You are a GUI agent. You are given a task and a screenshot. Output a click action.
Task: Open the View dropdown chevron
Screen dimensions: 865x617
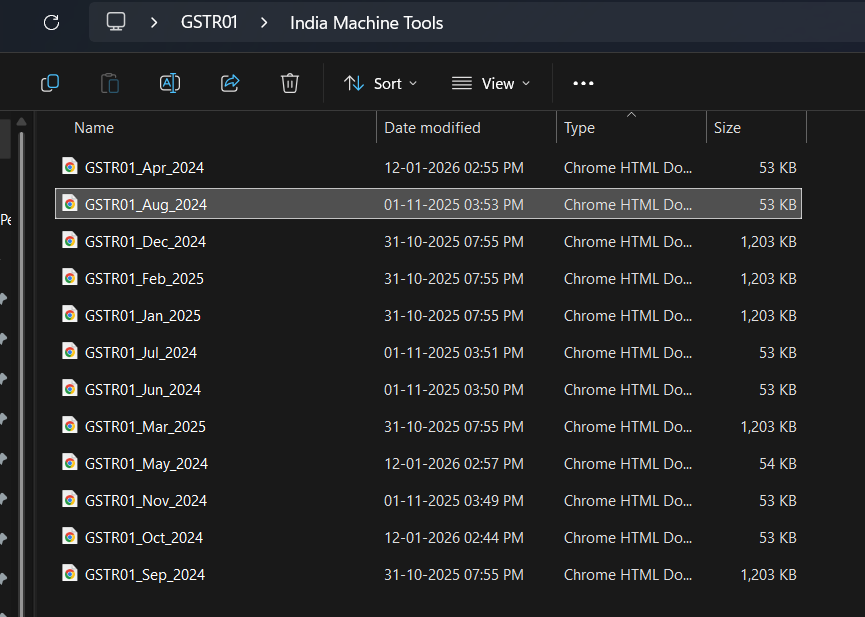pyautogui.click(x=524, y=83)
